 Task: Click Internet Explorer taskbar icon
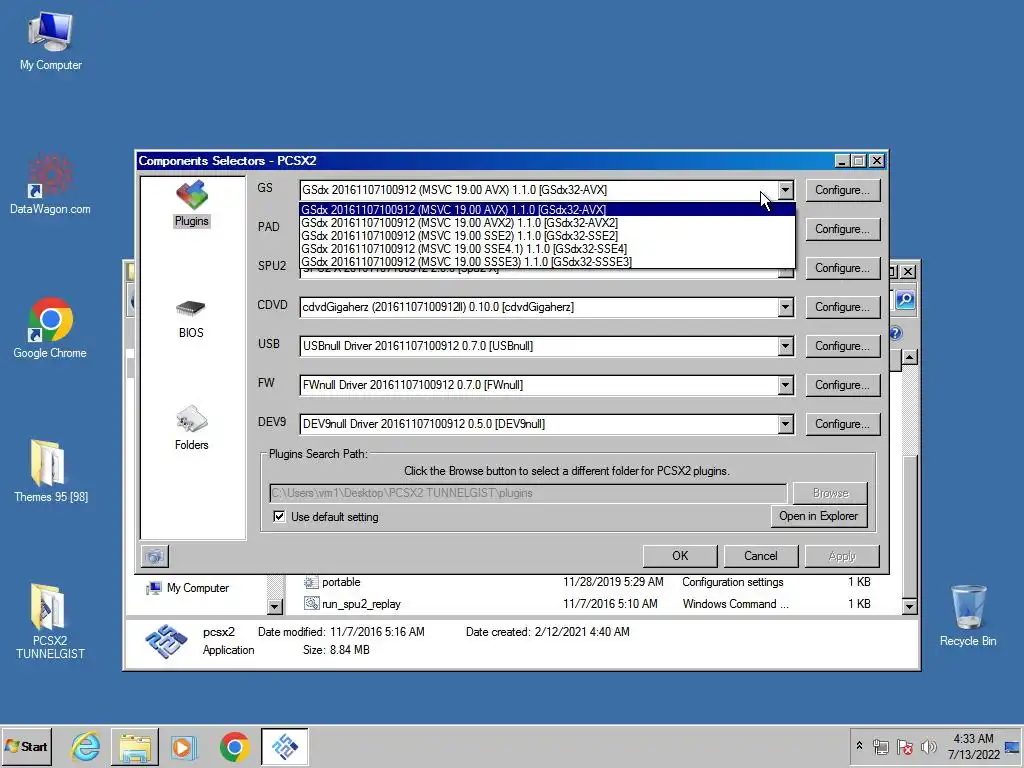click(86, 746)
